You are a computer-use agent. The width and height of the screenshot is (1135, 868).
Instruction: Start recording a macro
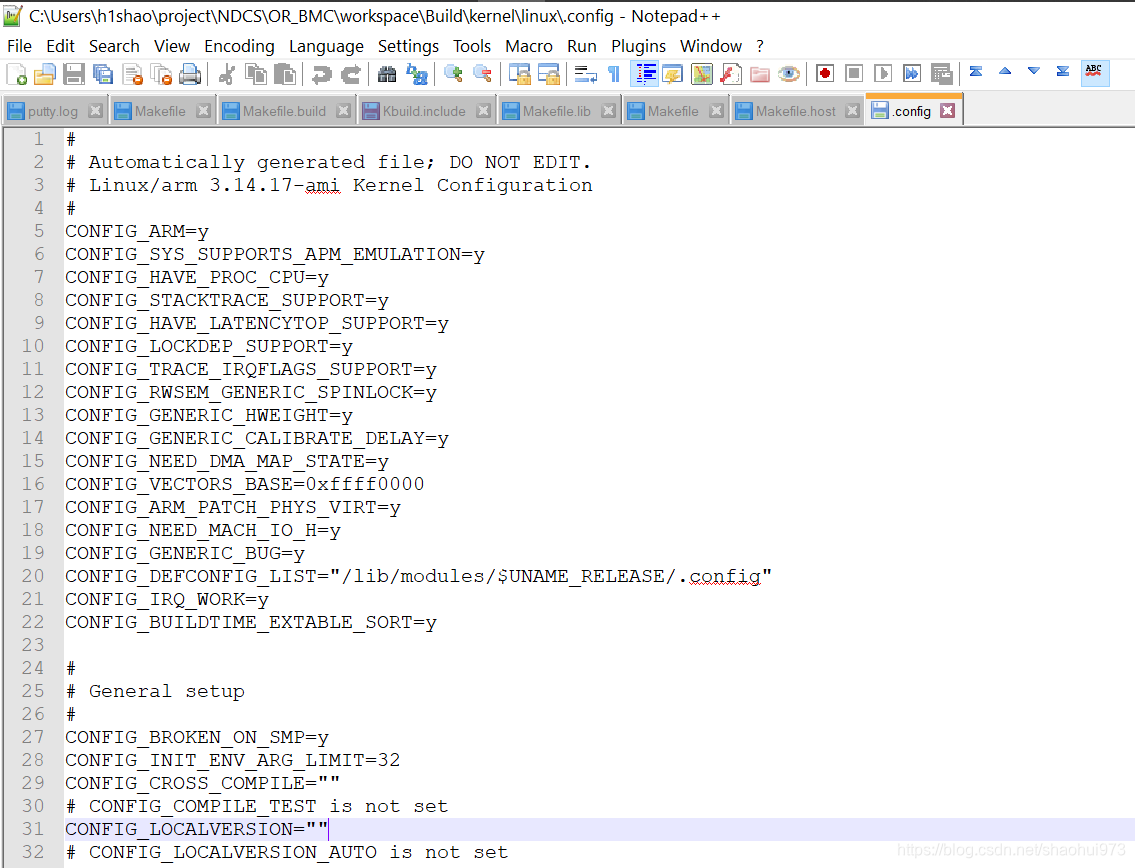(x=823, y=74)
